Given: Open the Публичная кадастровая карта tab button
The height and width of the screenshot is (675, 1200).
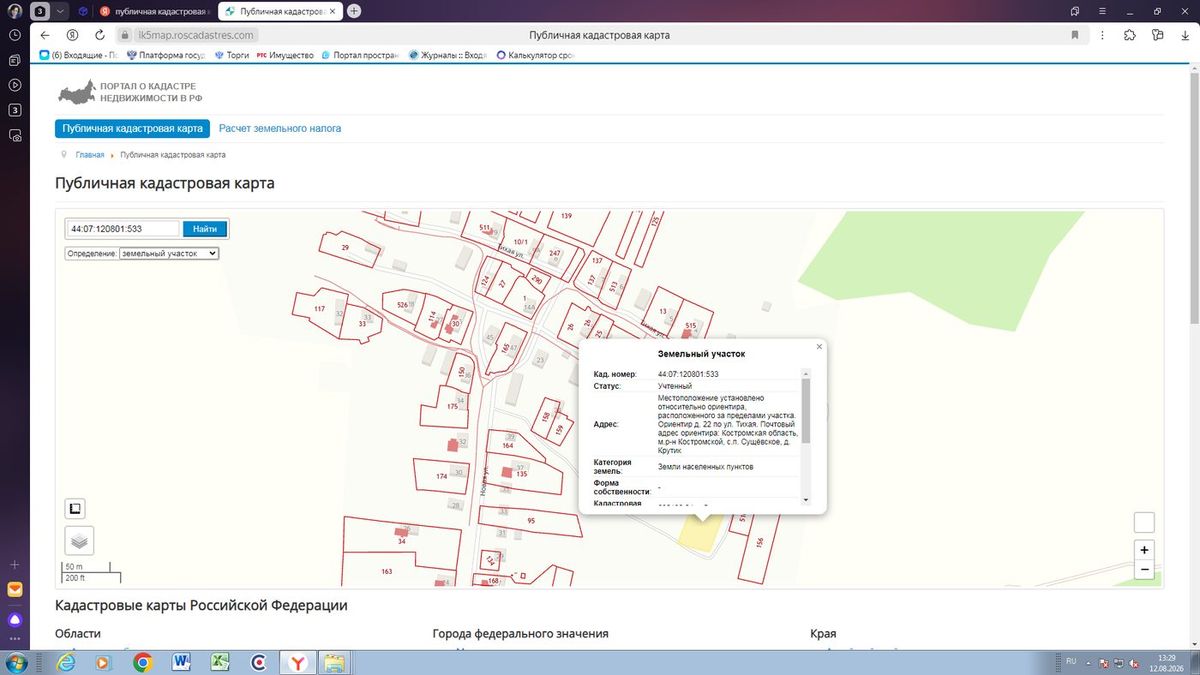Looking at the screenshot, I should coord(132,129).
